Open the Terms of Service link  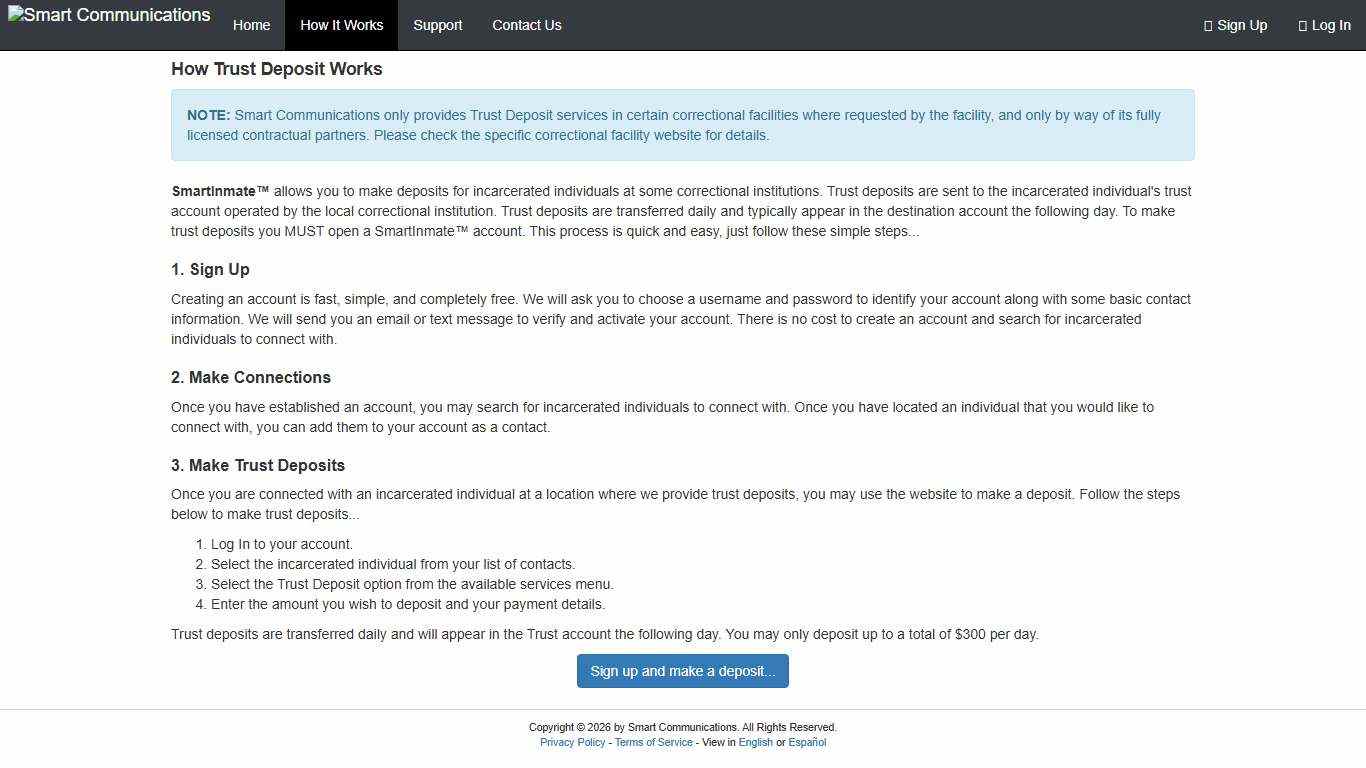click(x=653, y=743)
